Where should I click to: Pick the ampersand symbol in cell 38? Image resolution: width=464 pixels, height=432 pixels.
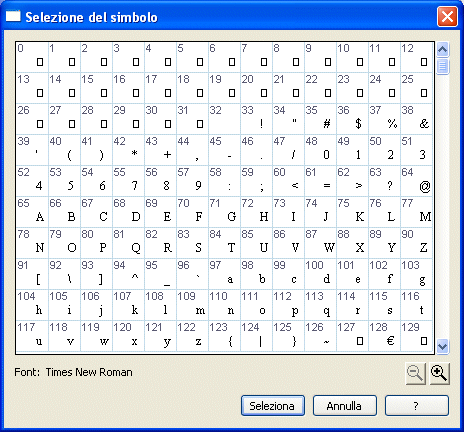[416, 119]
